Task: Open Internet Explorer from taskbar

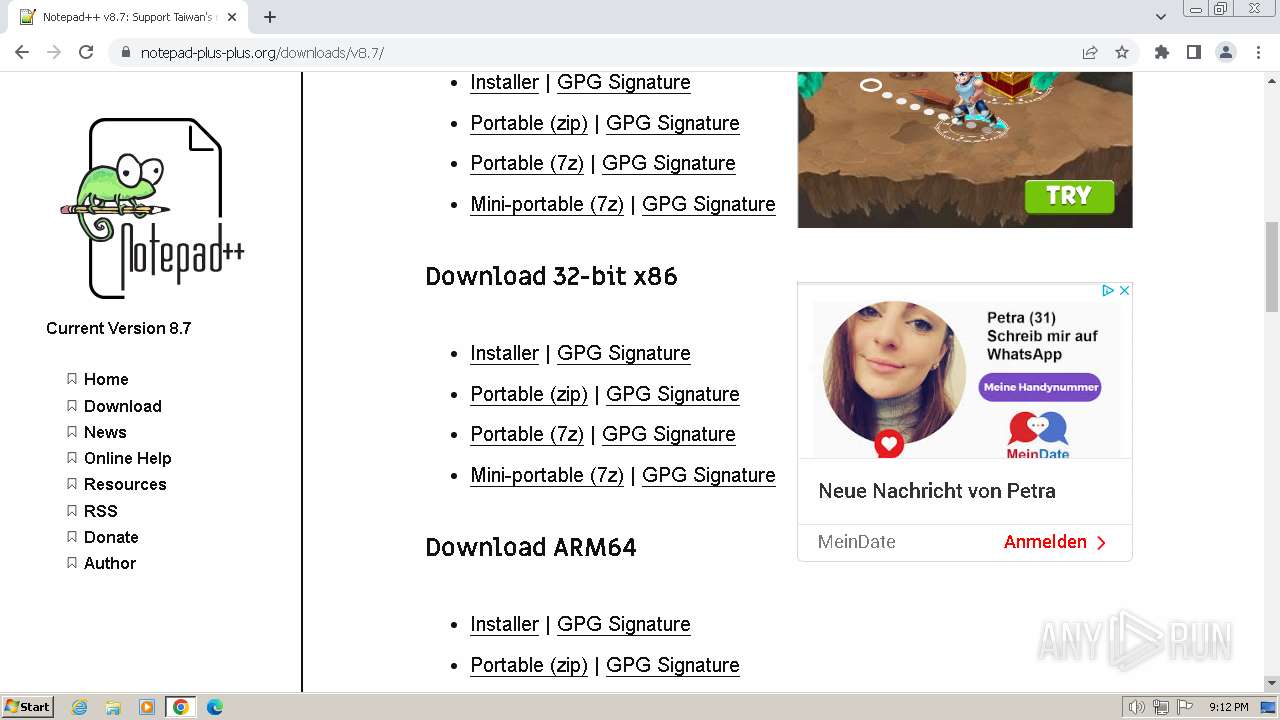Action: click(79, 707)
